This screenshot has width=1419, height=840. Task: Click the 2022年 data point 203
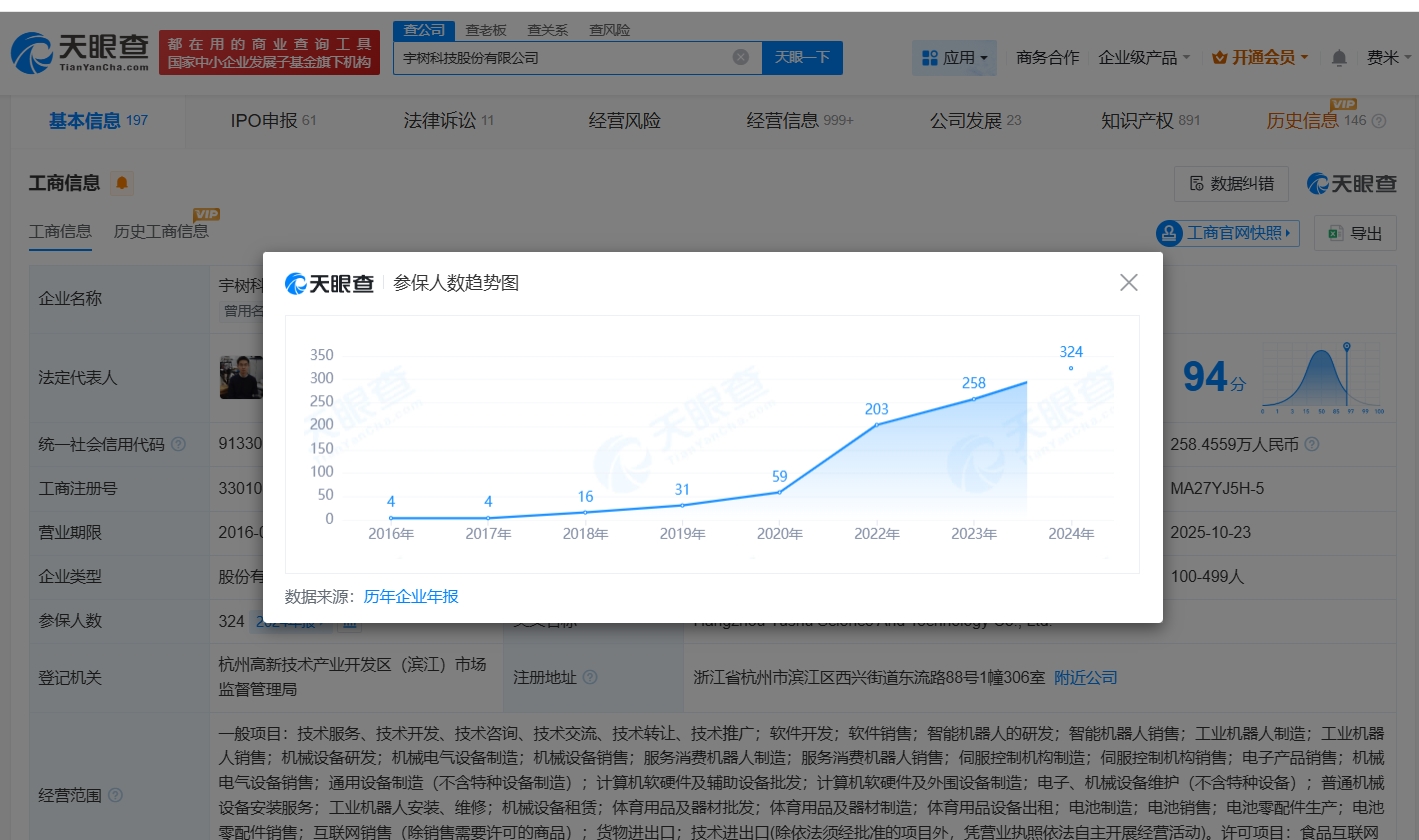point(877,425)
